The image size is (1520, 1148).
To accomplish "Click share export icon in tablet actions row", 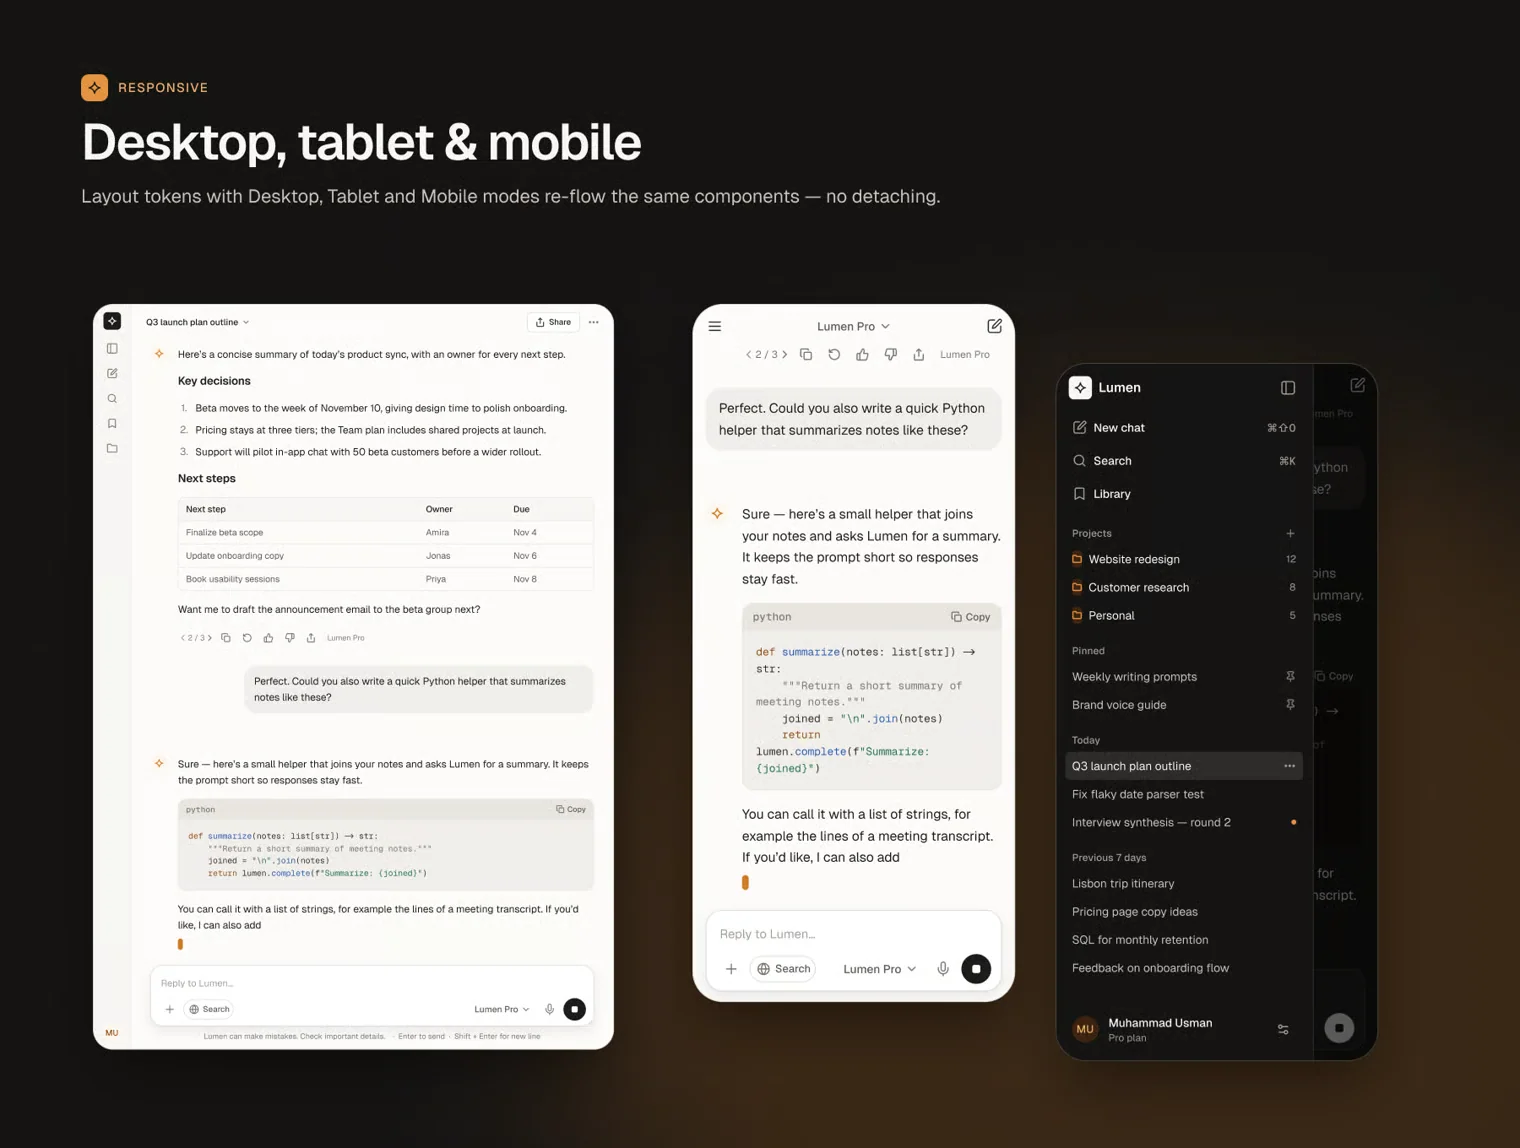I will (x=919, y=354).
